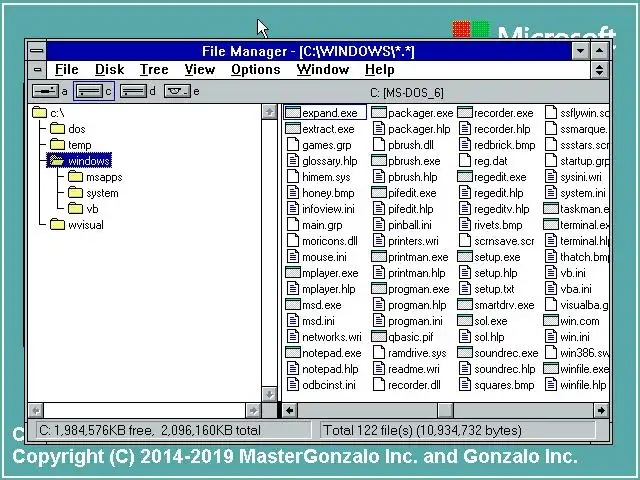Click the notepad.exe program icon

point(293,353)
